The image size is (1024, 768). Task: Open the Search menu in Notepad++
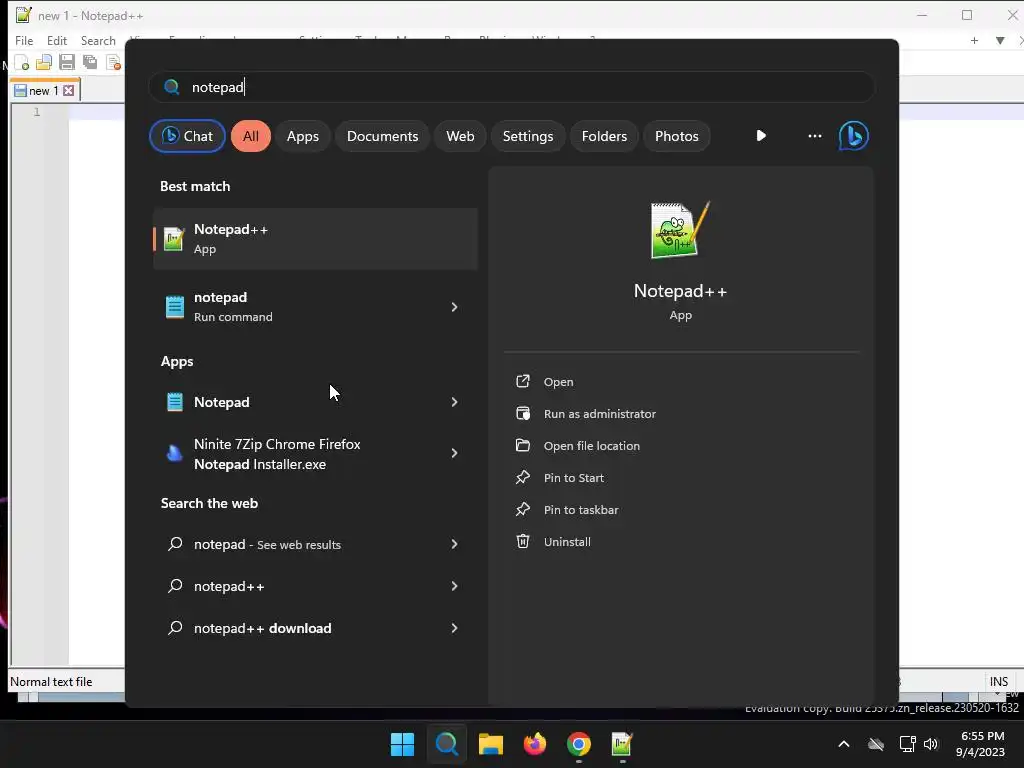tap(98, 40)
